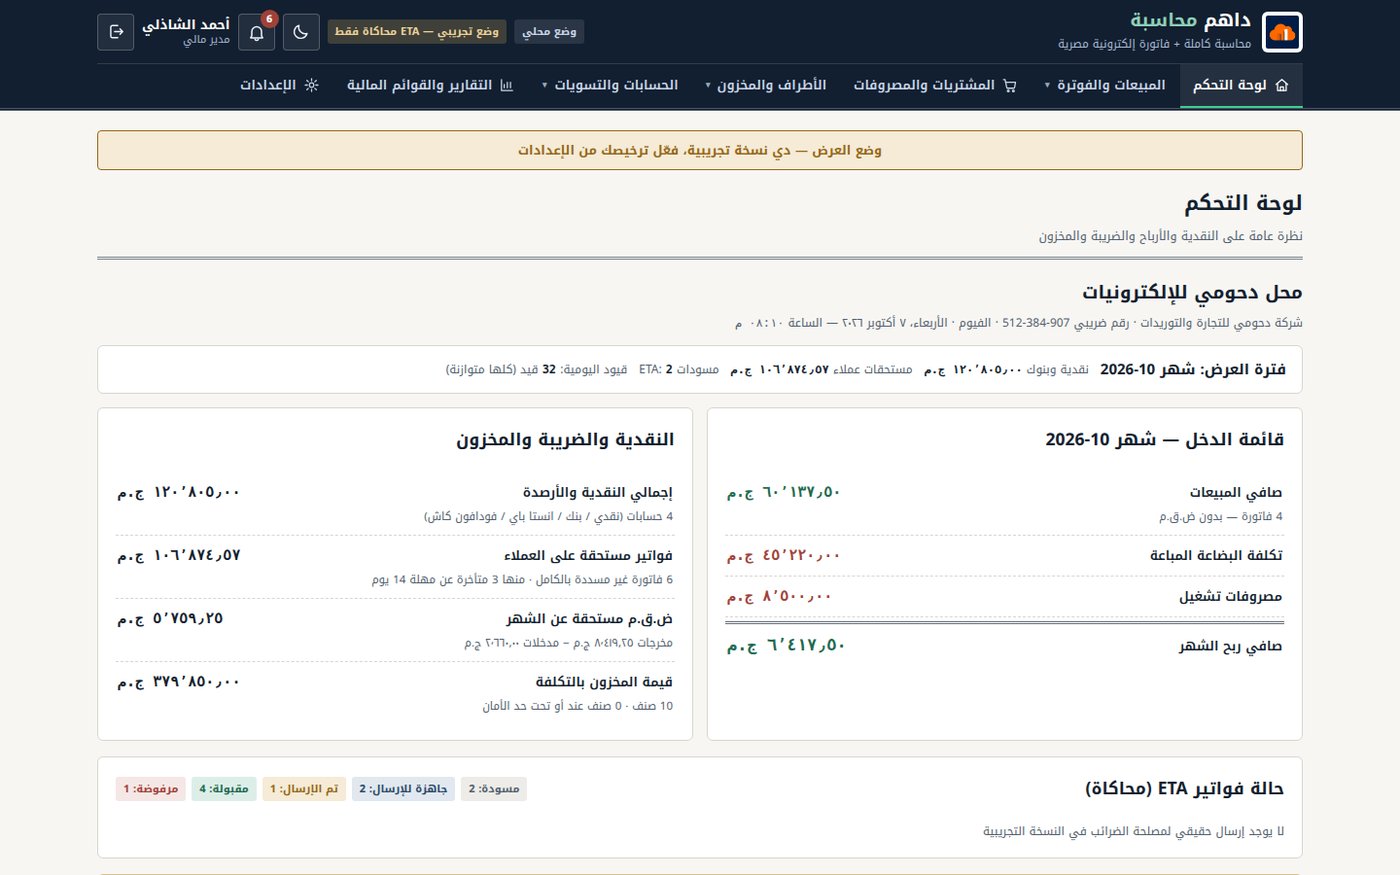Click the cart icon beside المشتريات
Viewport: 1400px width, 875px height.
(x=1009, y=85)
